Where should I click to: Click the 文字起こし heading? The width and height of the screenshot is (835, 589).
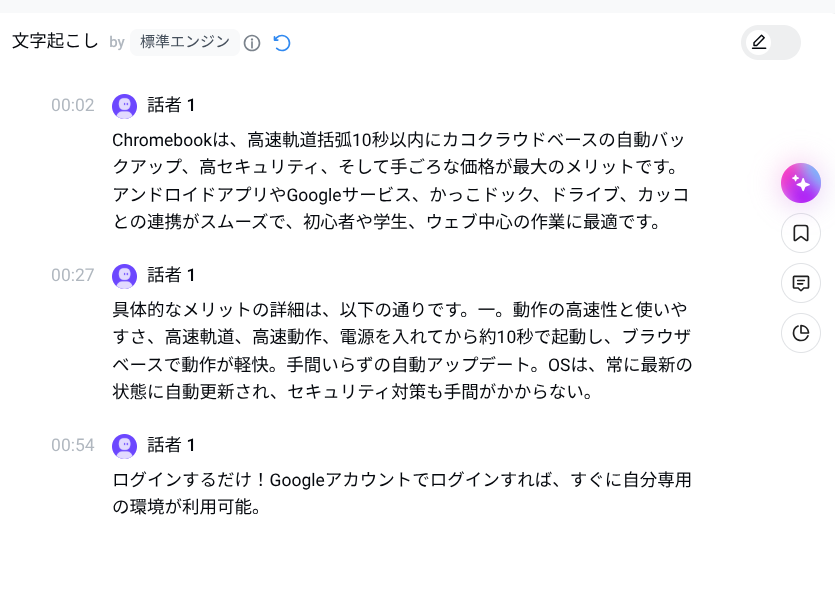[55, 42]
